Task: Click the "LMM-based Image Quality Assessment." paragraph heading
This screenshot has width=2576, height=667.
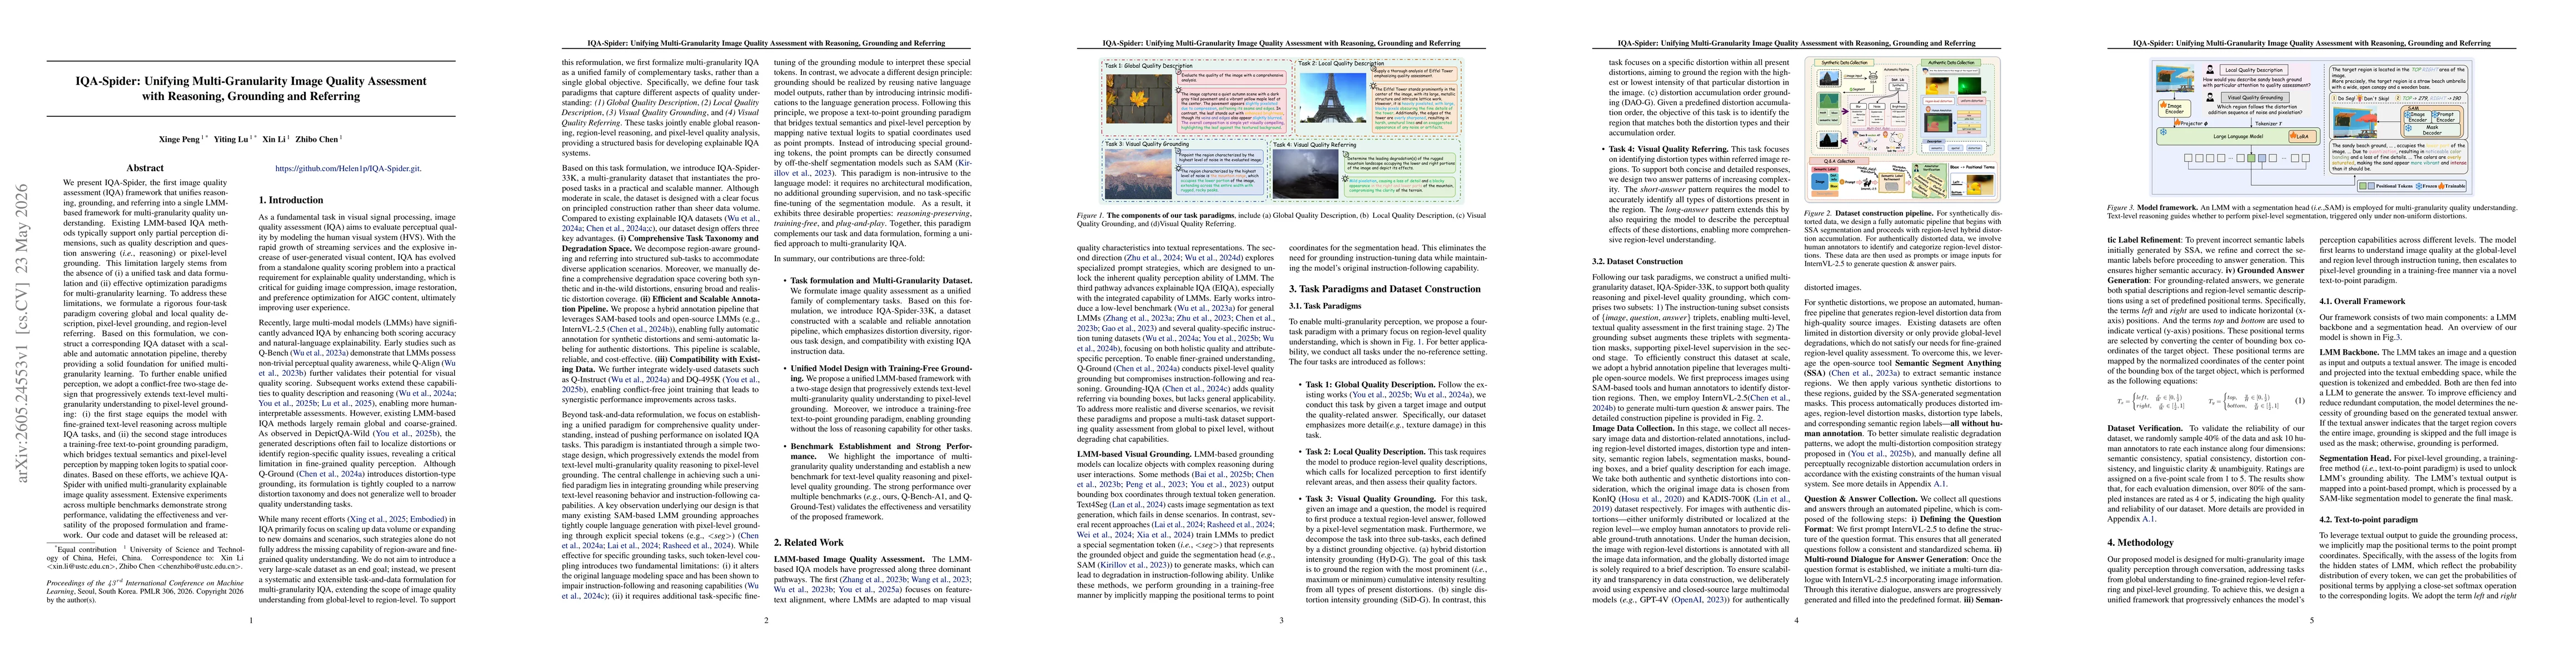Action: (x=849, y=559)
